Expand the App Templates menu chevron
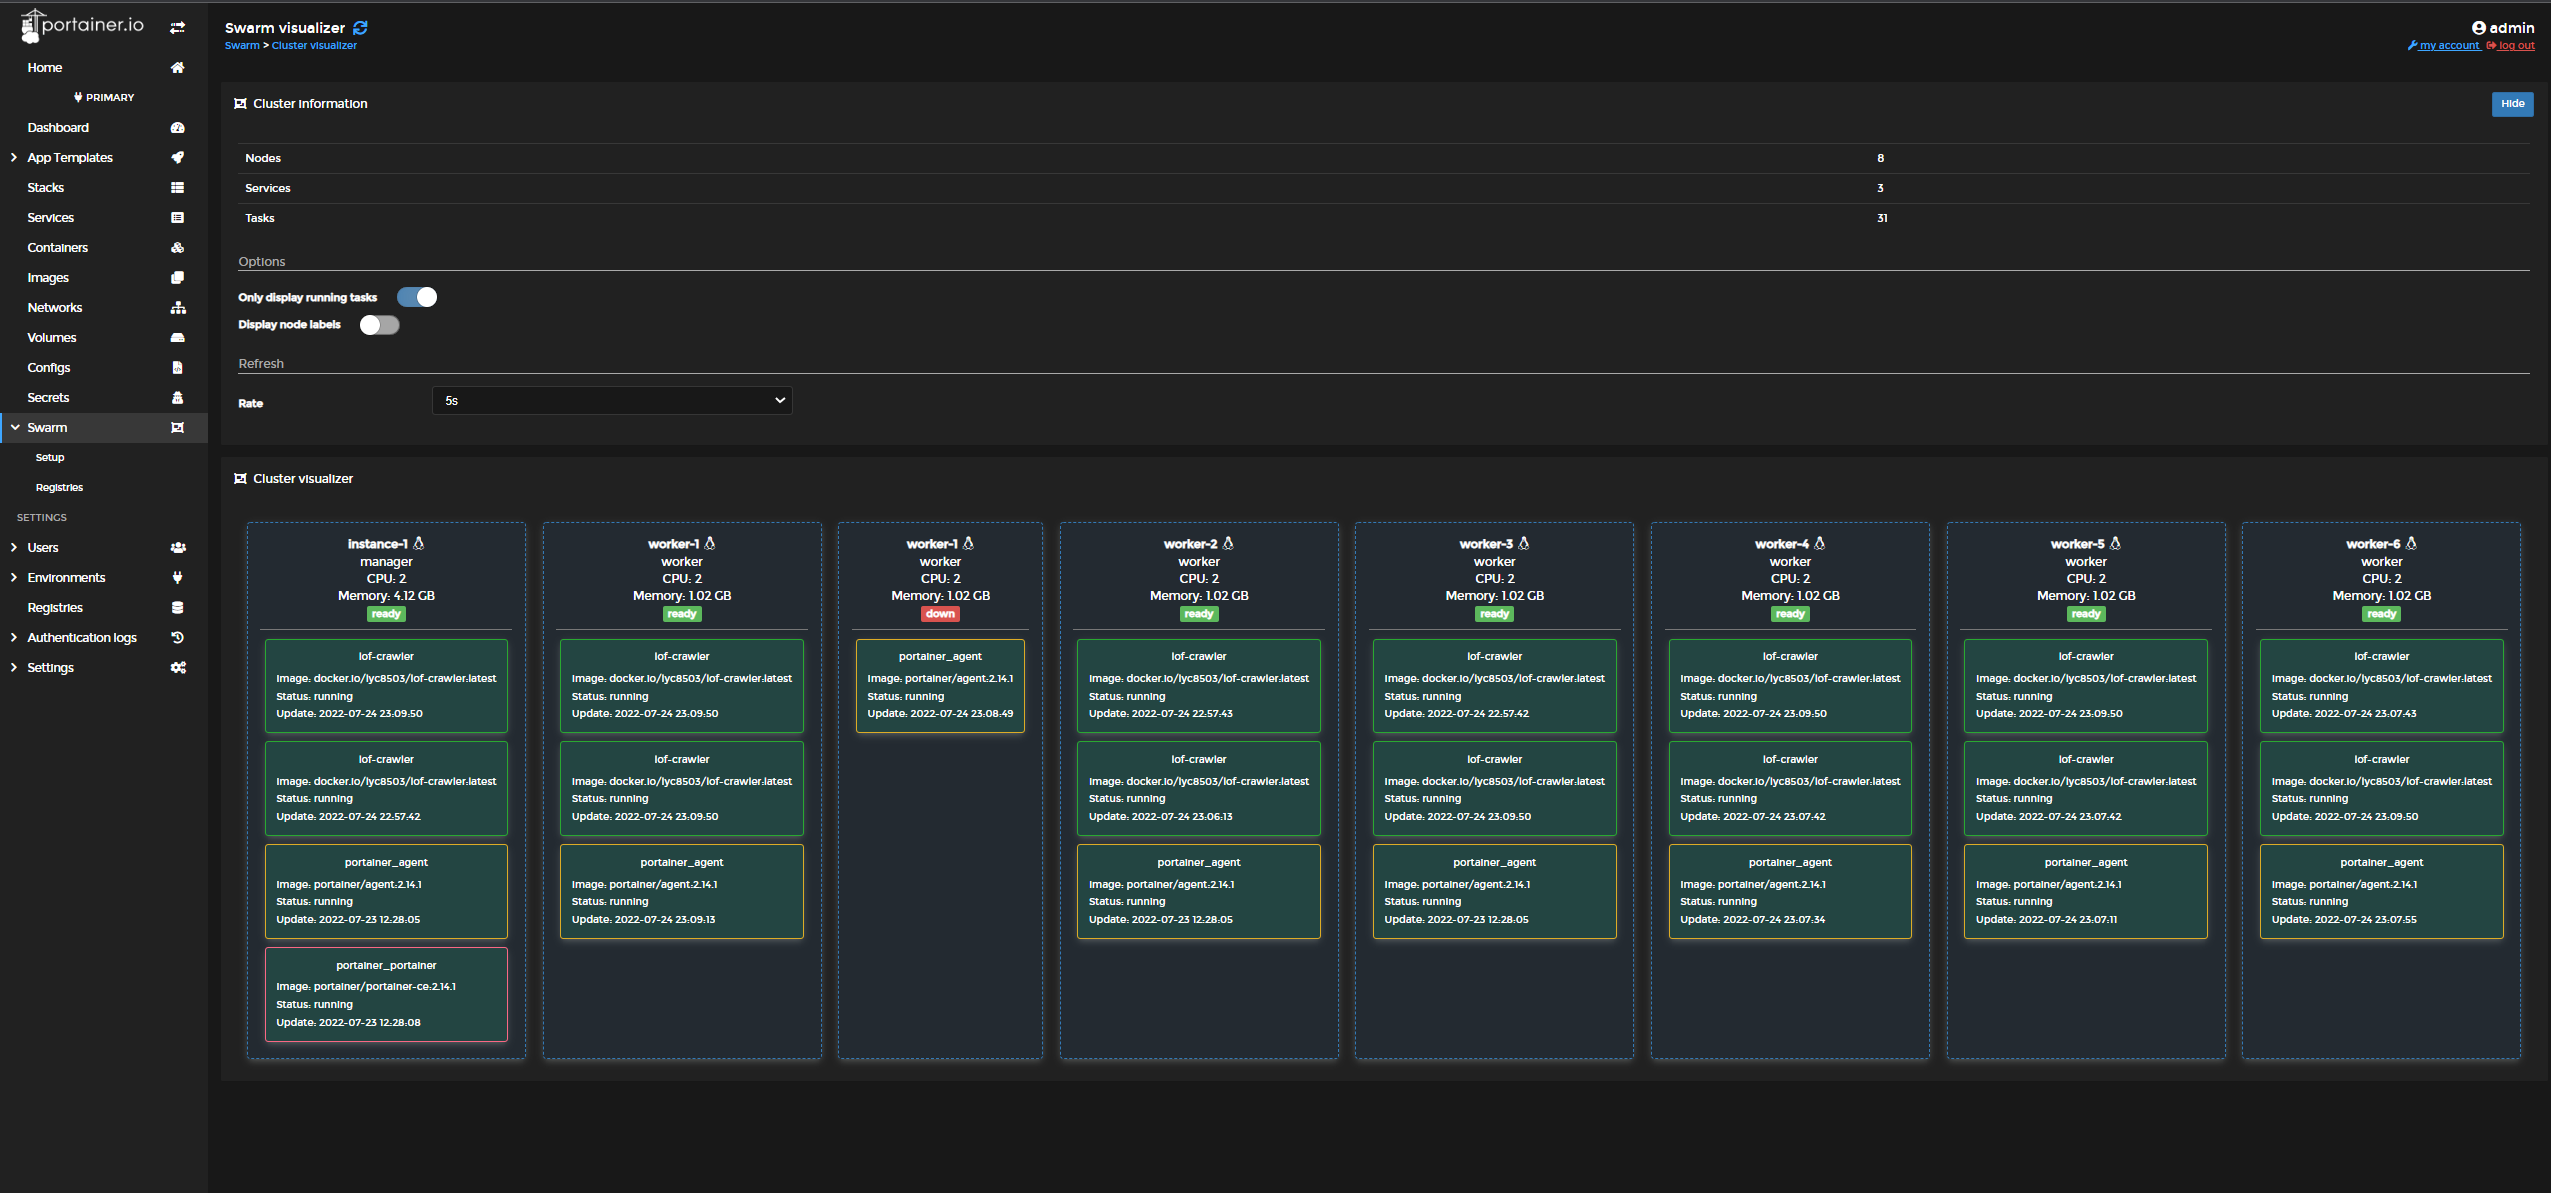This screenshot has width=2551, height=1193. click(14, 158)
